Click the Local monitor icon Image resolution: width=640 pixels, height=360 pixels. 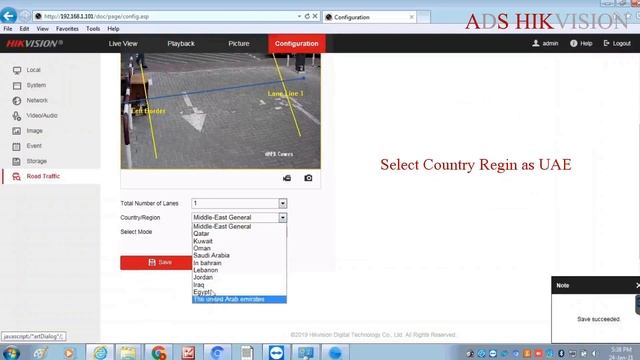coord(17,70)
